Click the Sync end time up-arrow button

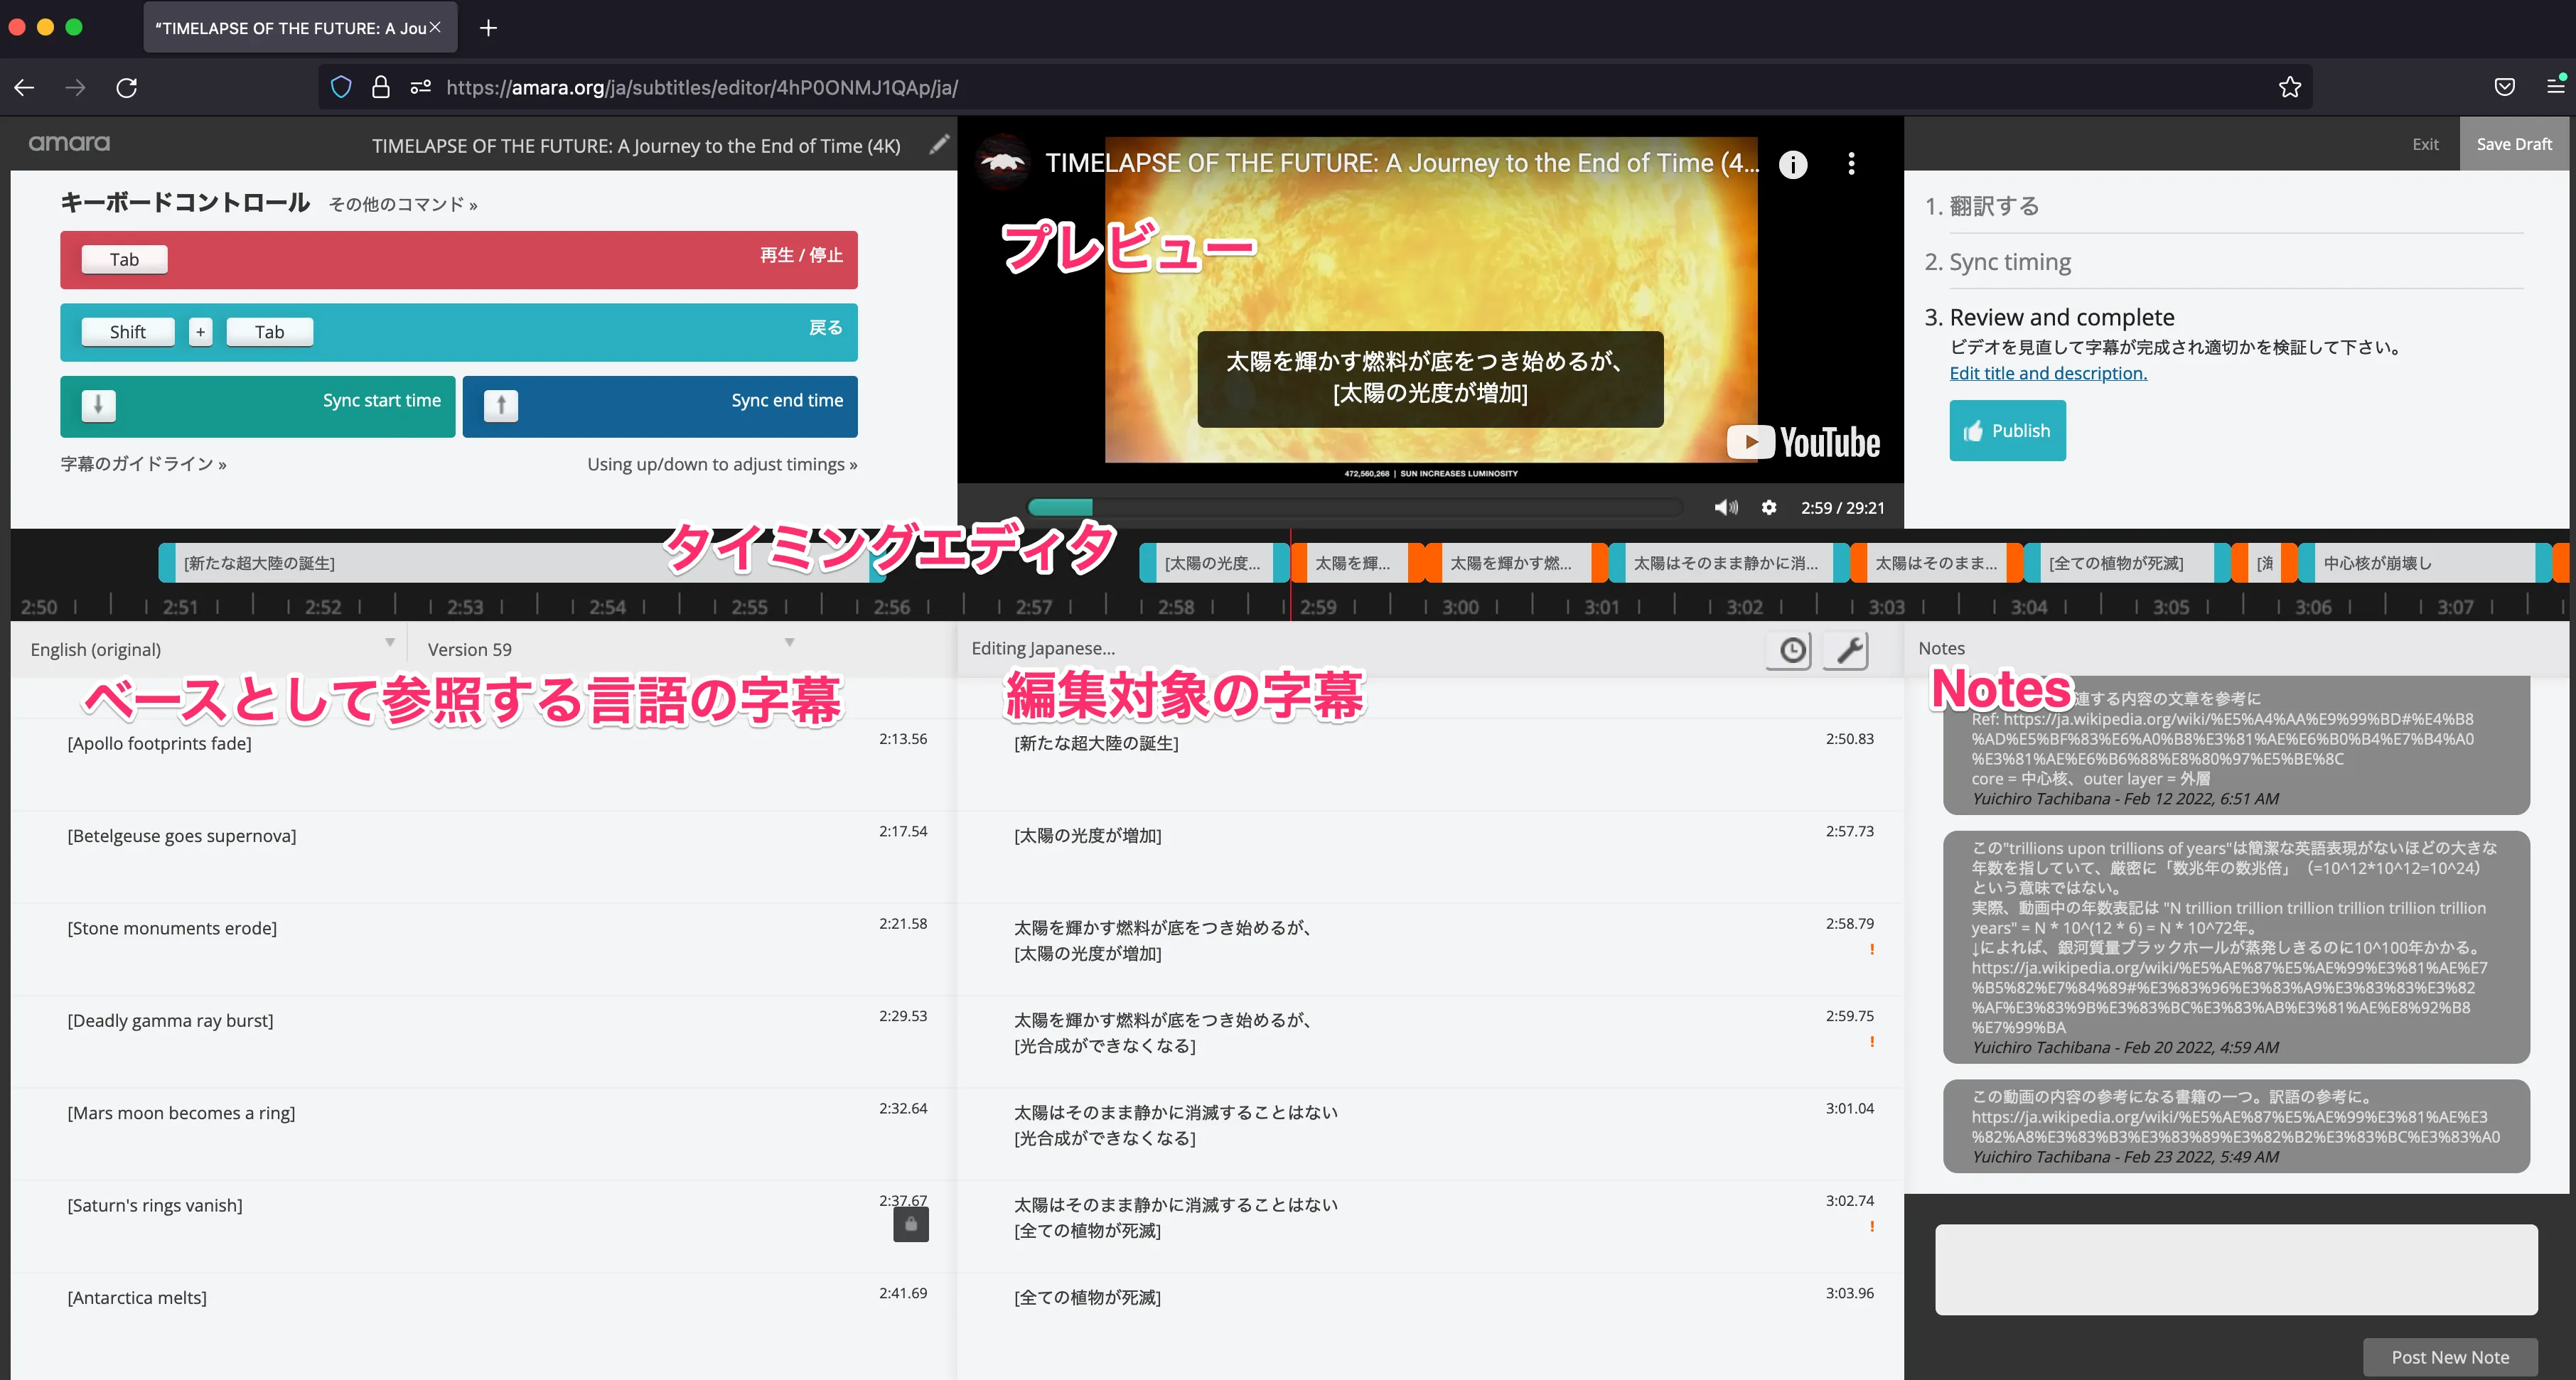pos(501,405)
